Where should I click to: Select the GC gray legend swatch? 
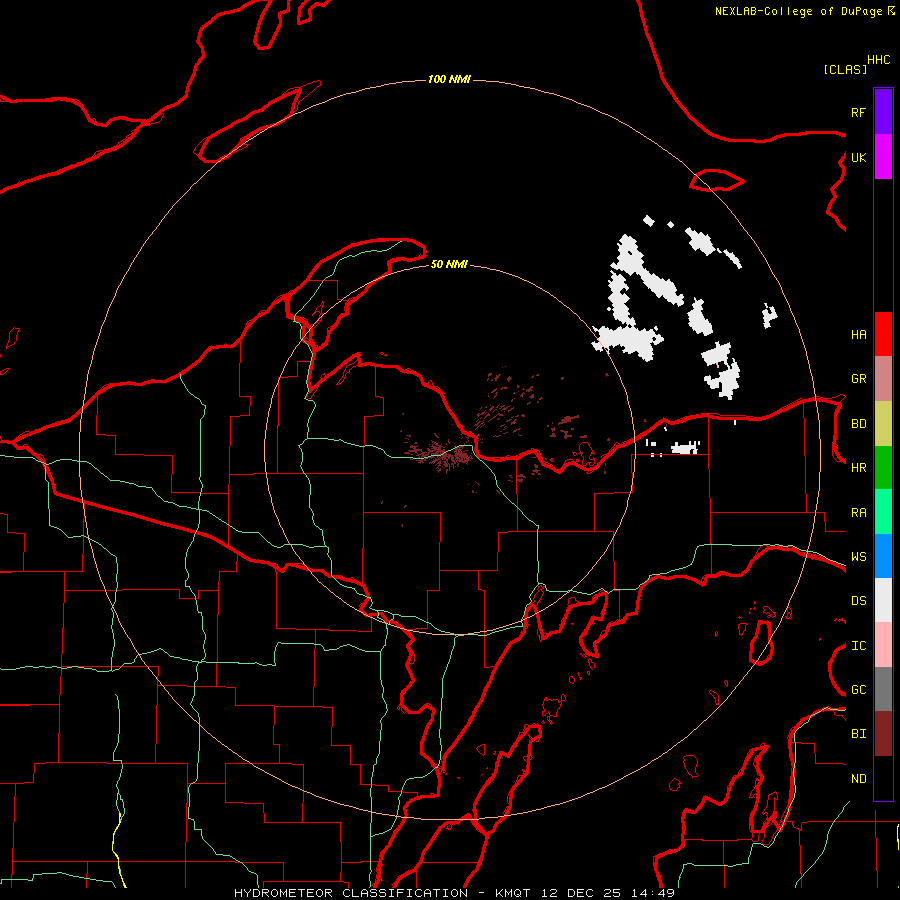point(883,689)
